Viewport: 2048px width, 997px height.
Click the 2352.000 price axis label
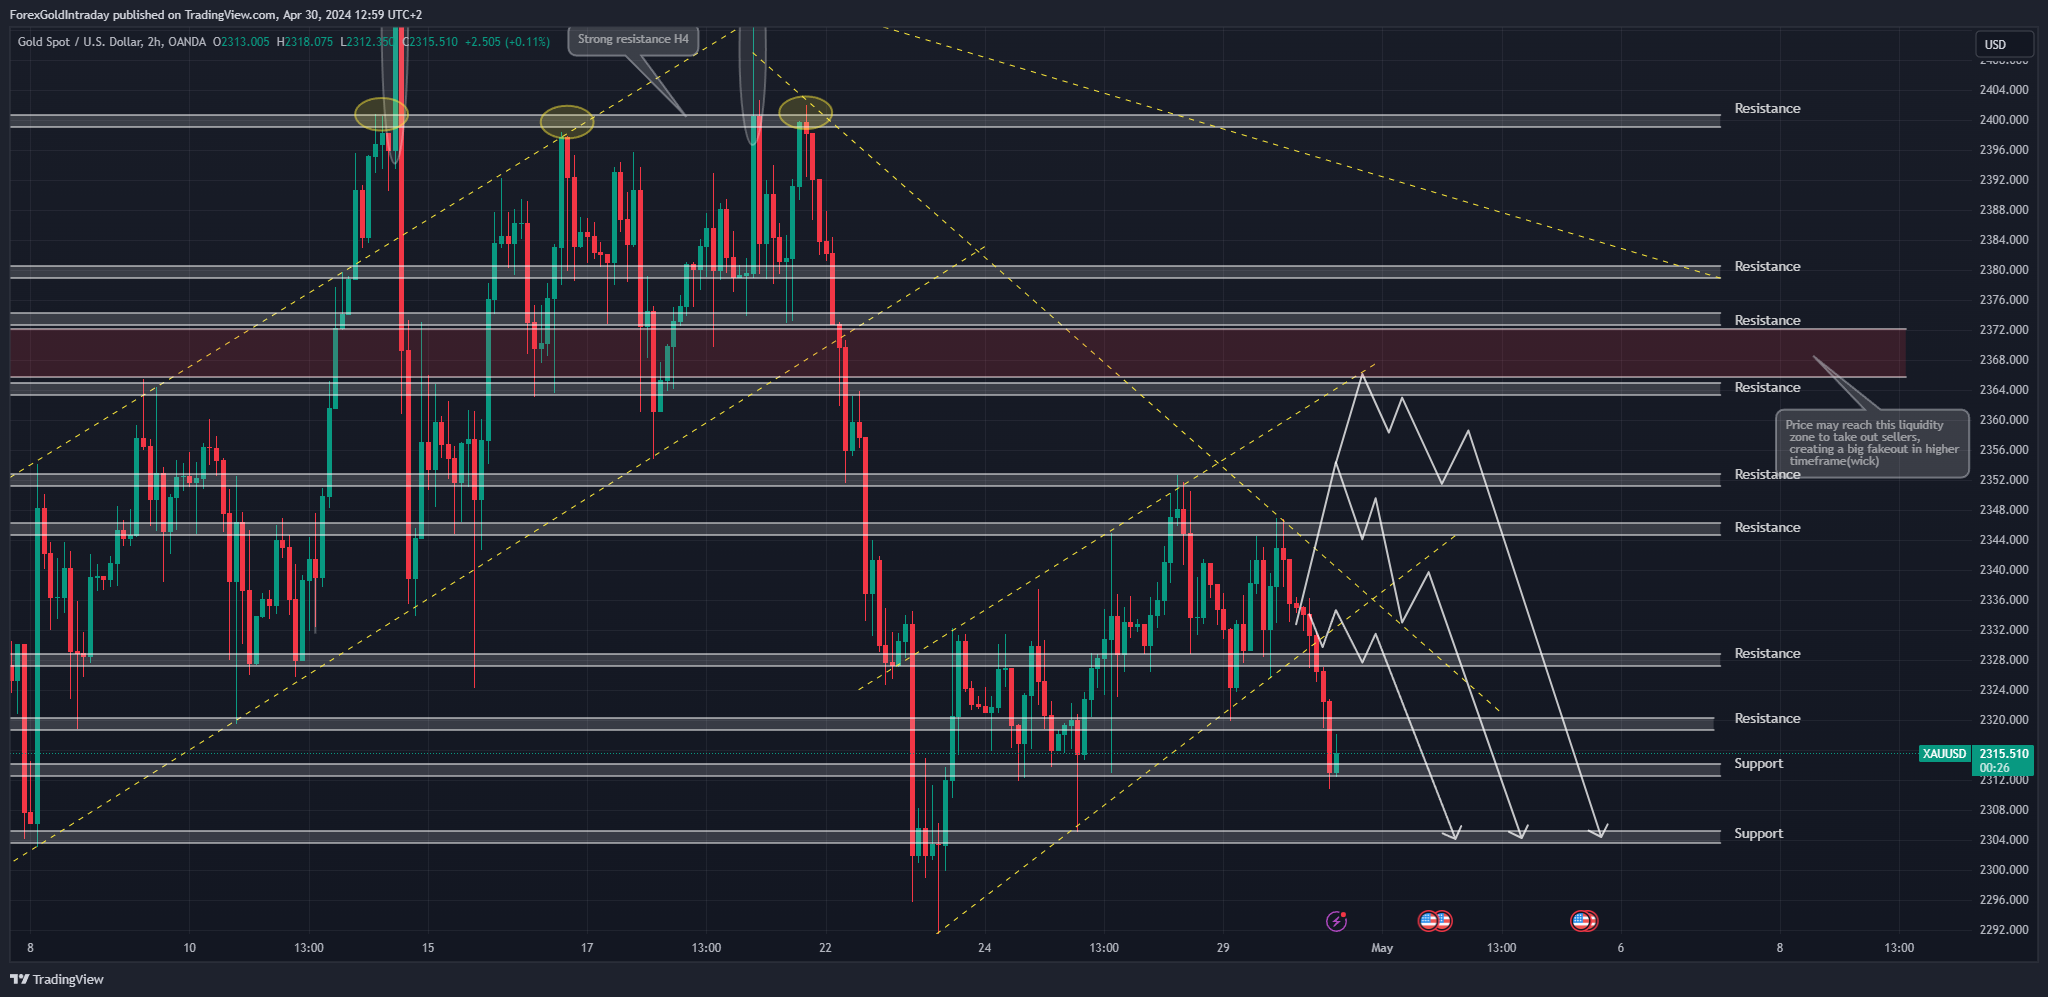(x=2004, y=480)
